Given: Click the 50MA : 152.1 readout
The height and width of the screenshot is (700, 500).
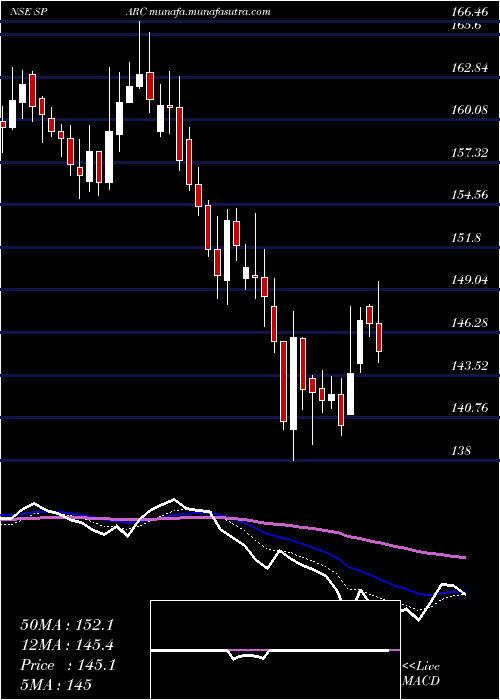Looking at the screenshot, I should click(x=67, y=625).
